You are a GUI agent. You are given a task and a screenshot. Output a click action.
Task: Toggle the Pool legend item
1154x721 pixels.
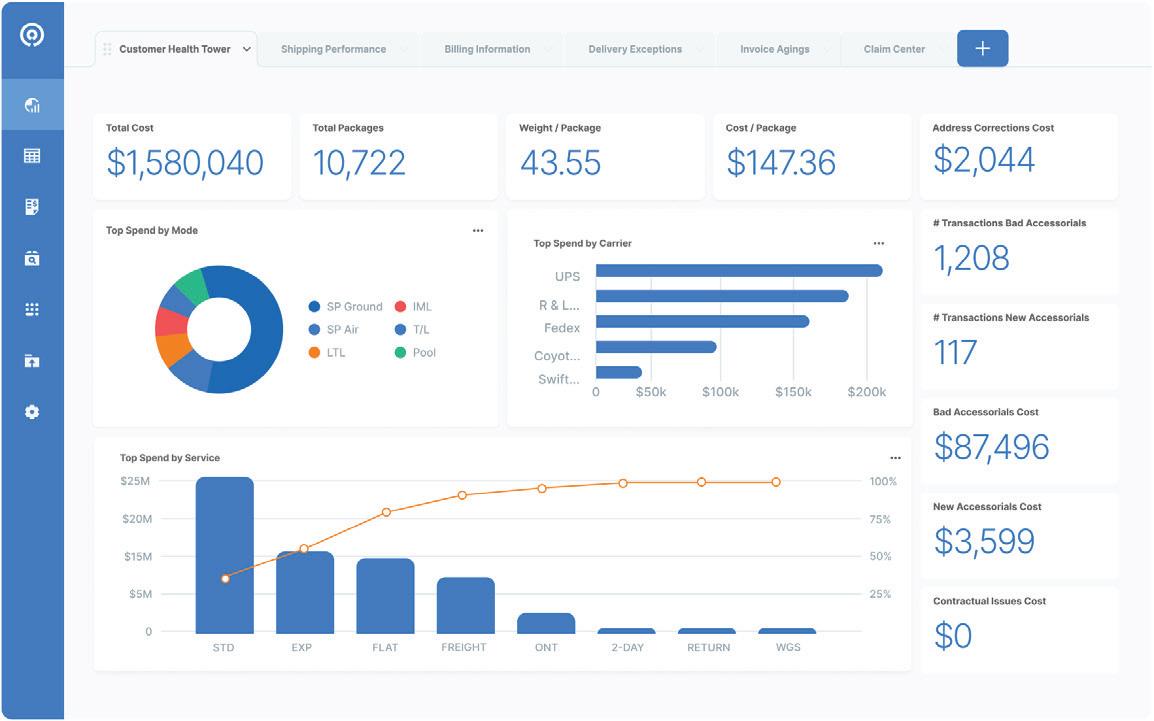(x=416, y=353)
